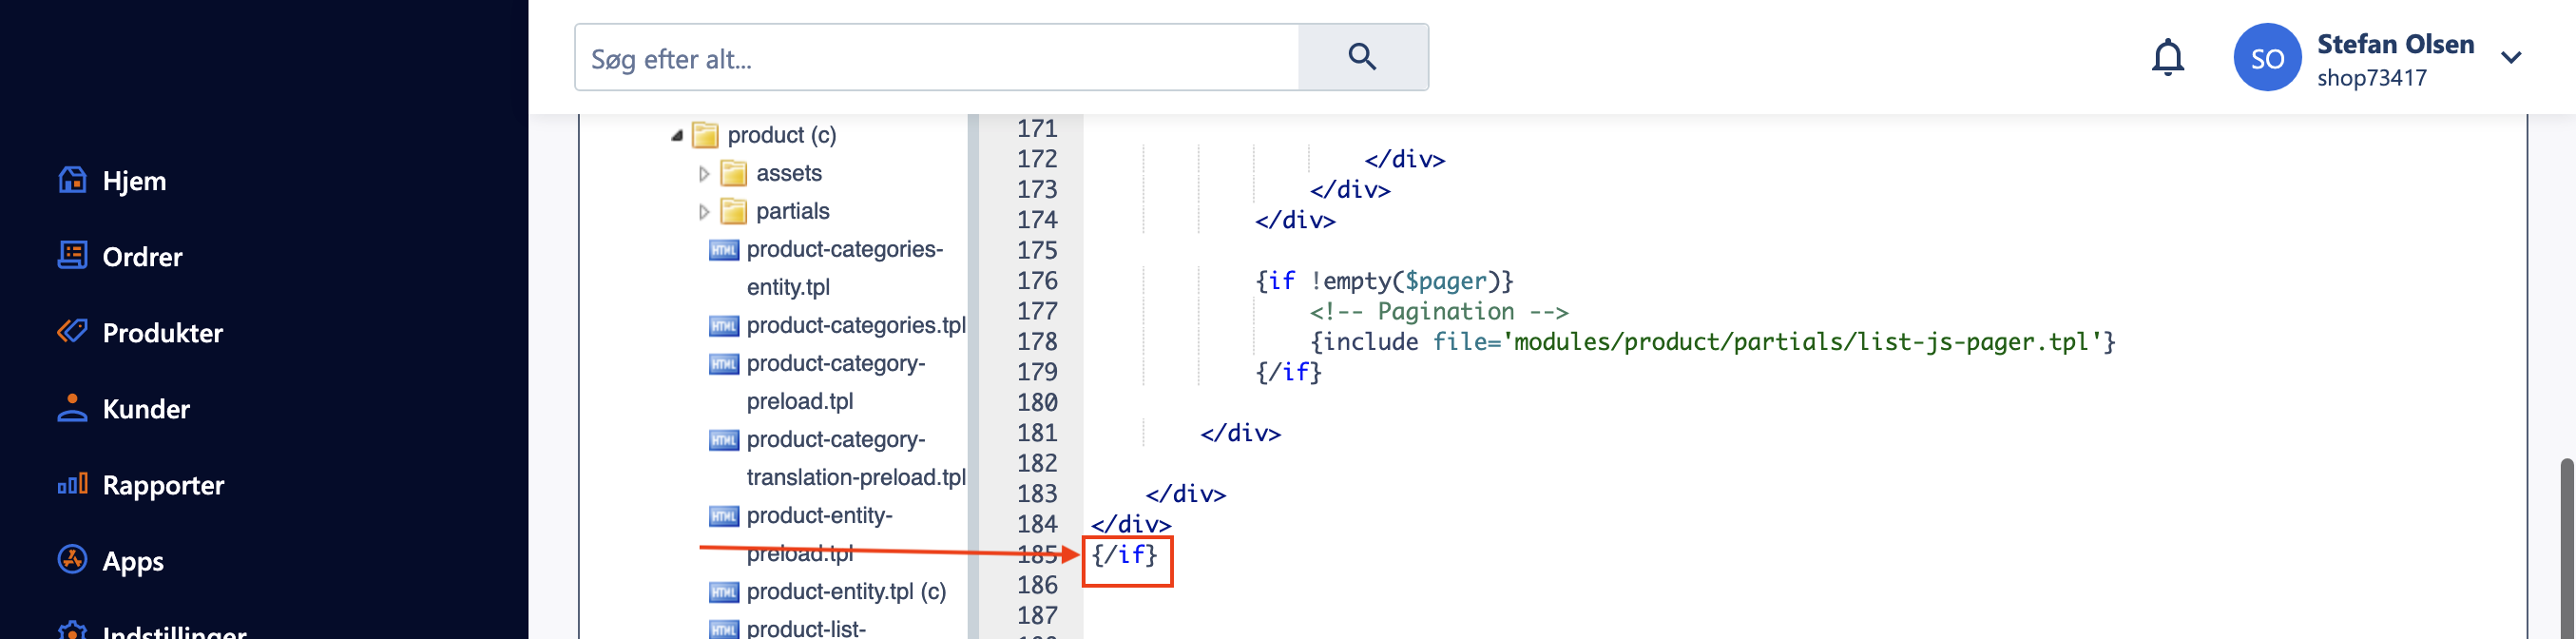Expand the partials folder

[704, 212]
